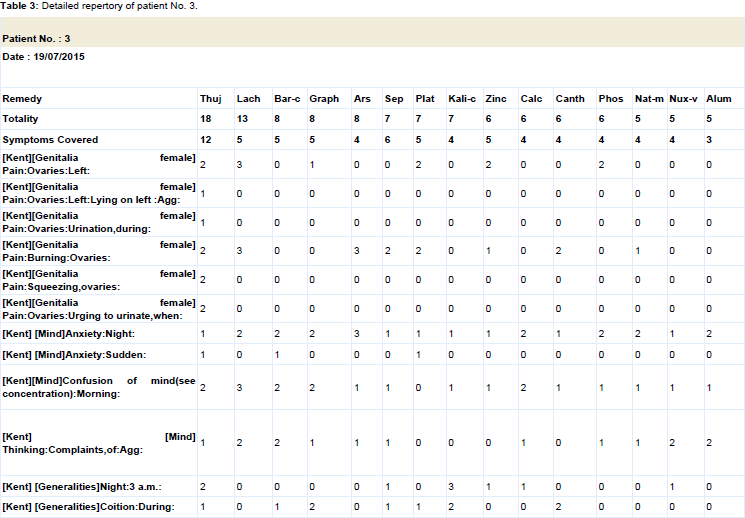Viewport: 745px width, 518px height.
Task: Click '[Generalities]Coition:During:' row label
Action: 88,507
